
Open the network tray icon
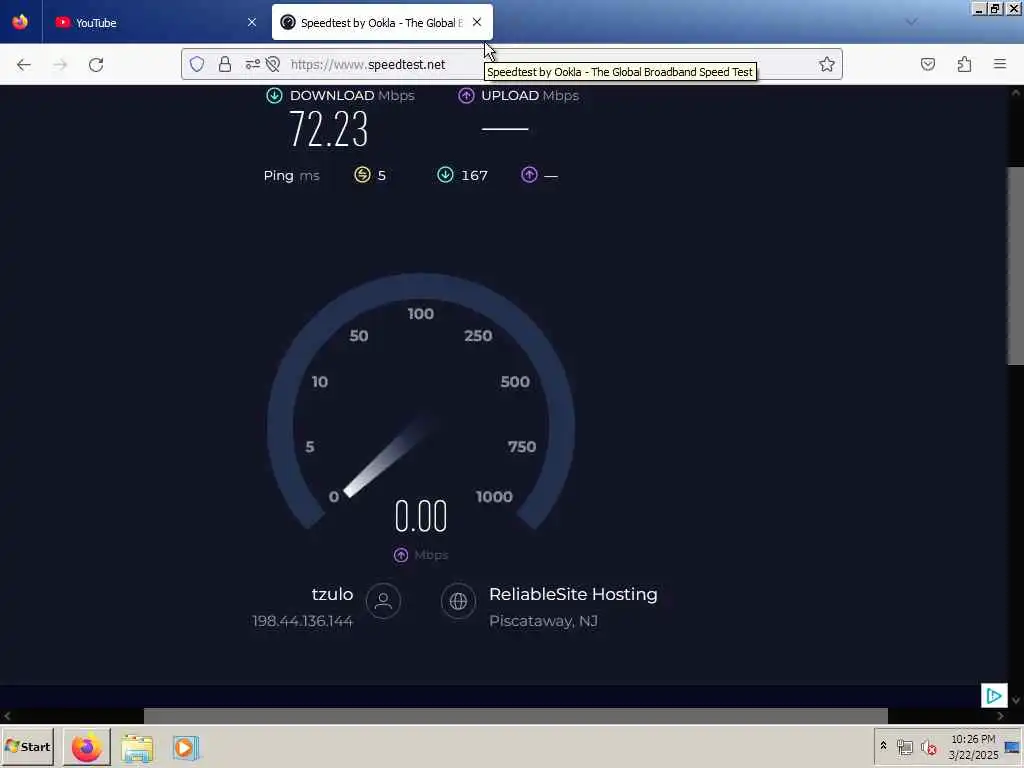904,747
